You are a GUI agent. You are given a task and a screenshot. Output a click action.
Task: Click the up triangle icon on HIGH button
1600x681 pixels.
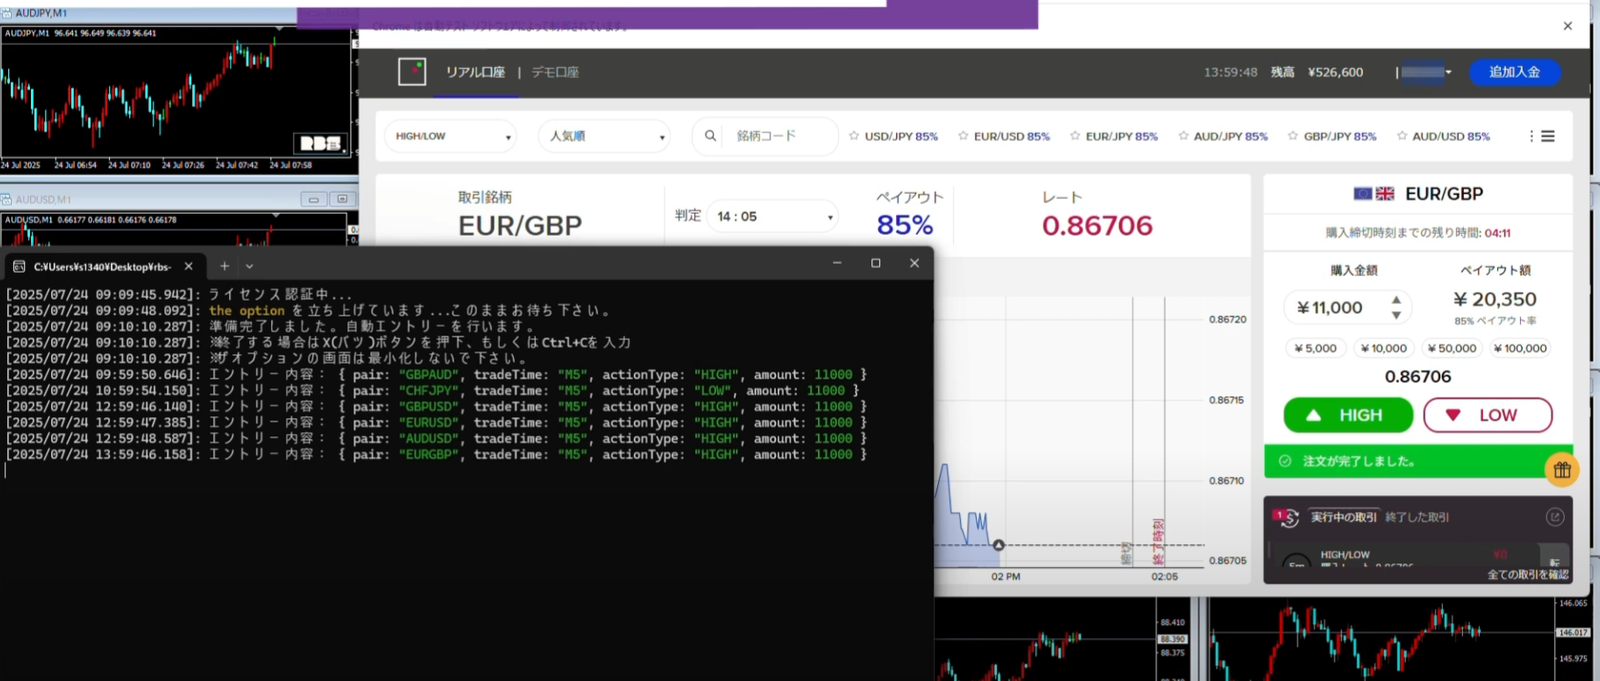[x=1314, y=415]
